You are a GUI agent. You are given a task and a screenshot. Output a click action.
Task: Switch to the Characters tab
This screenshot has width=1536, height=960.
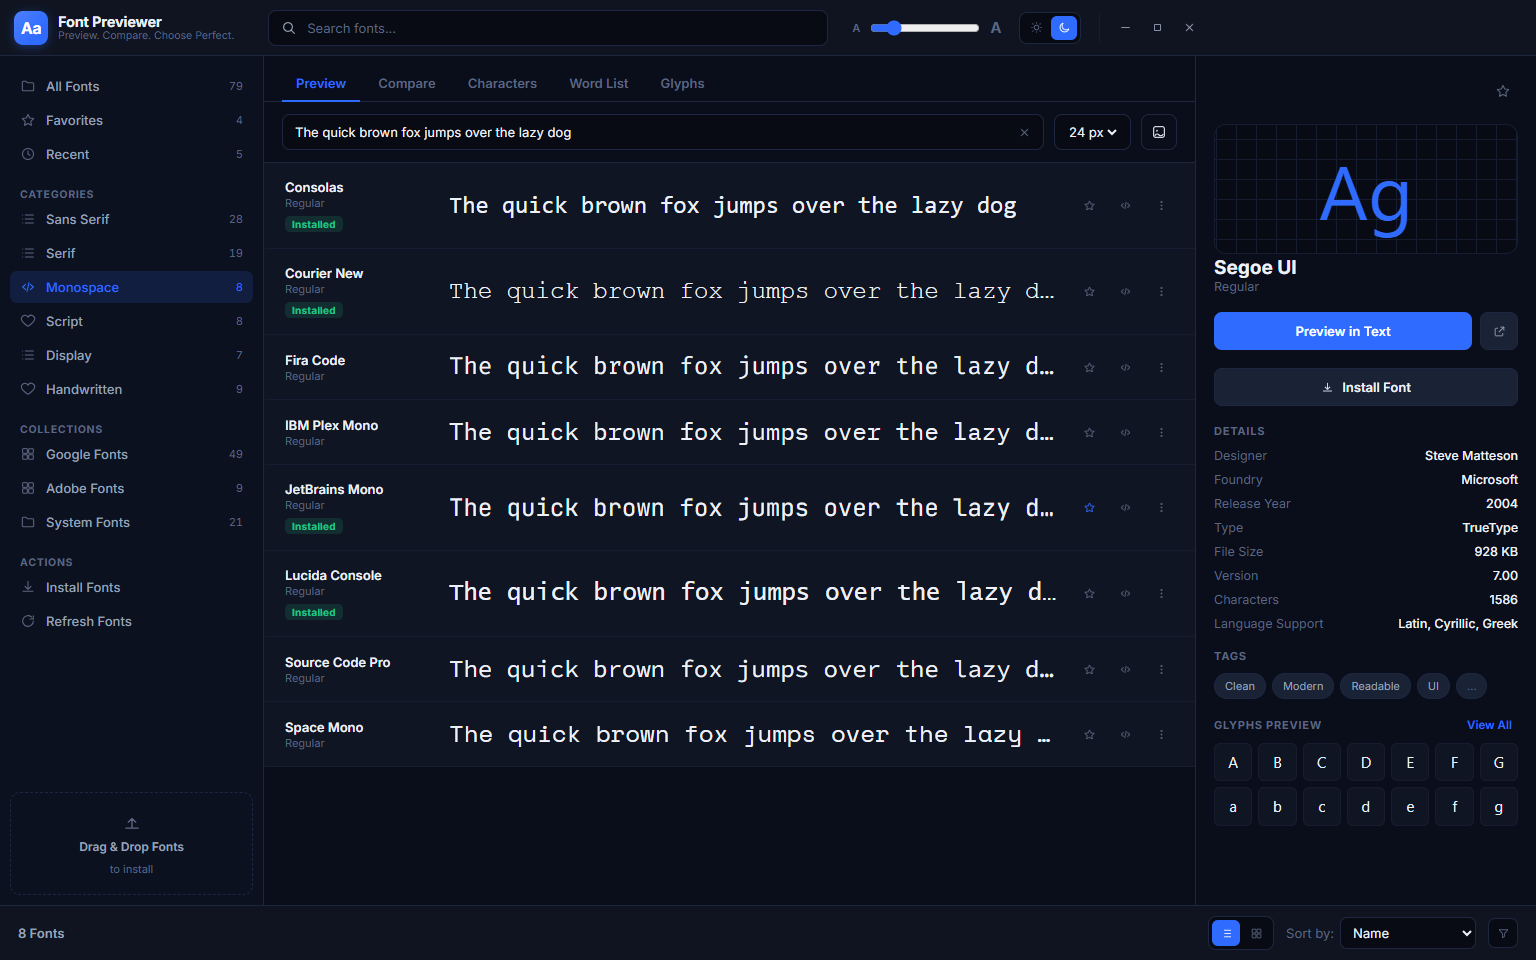(502, 84)
